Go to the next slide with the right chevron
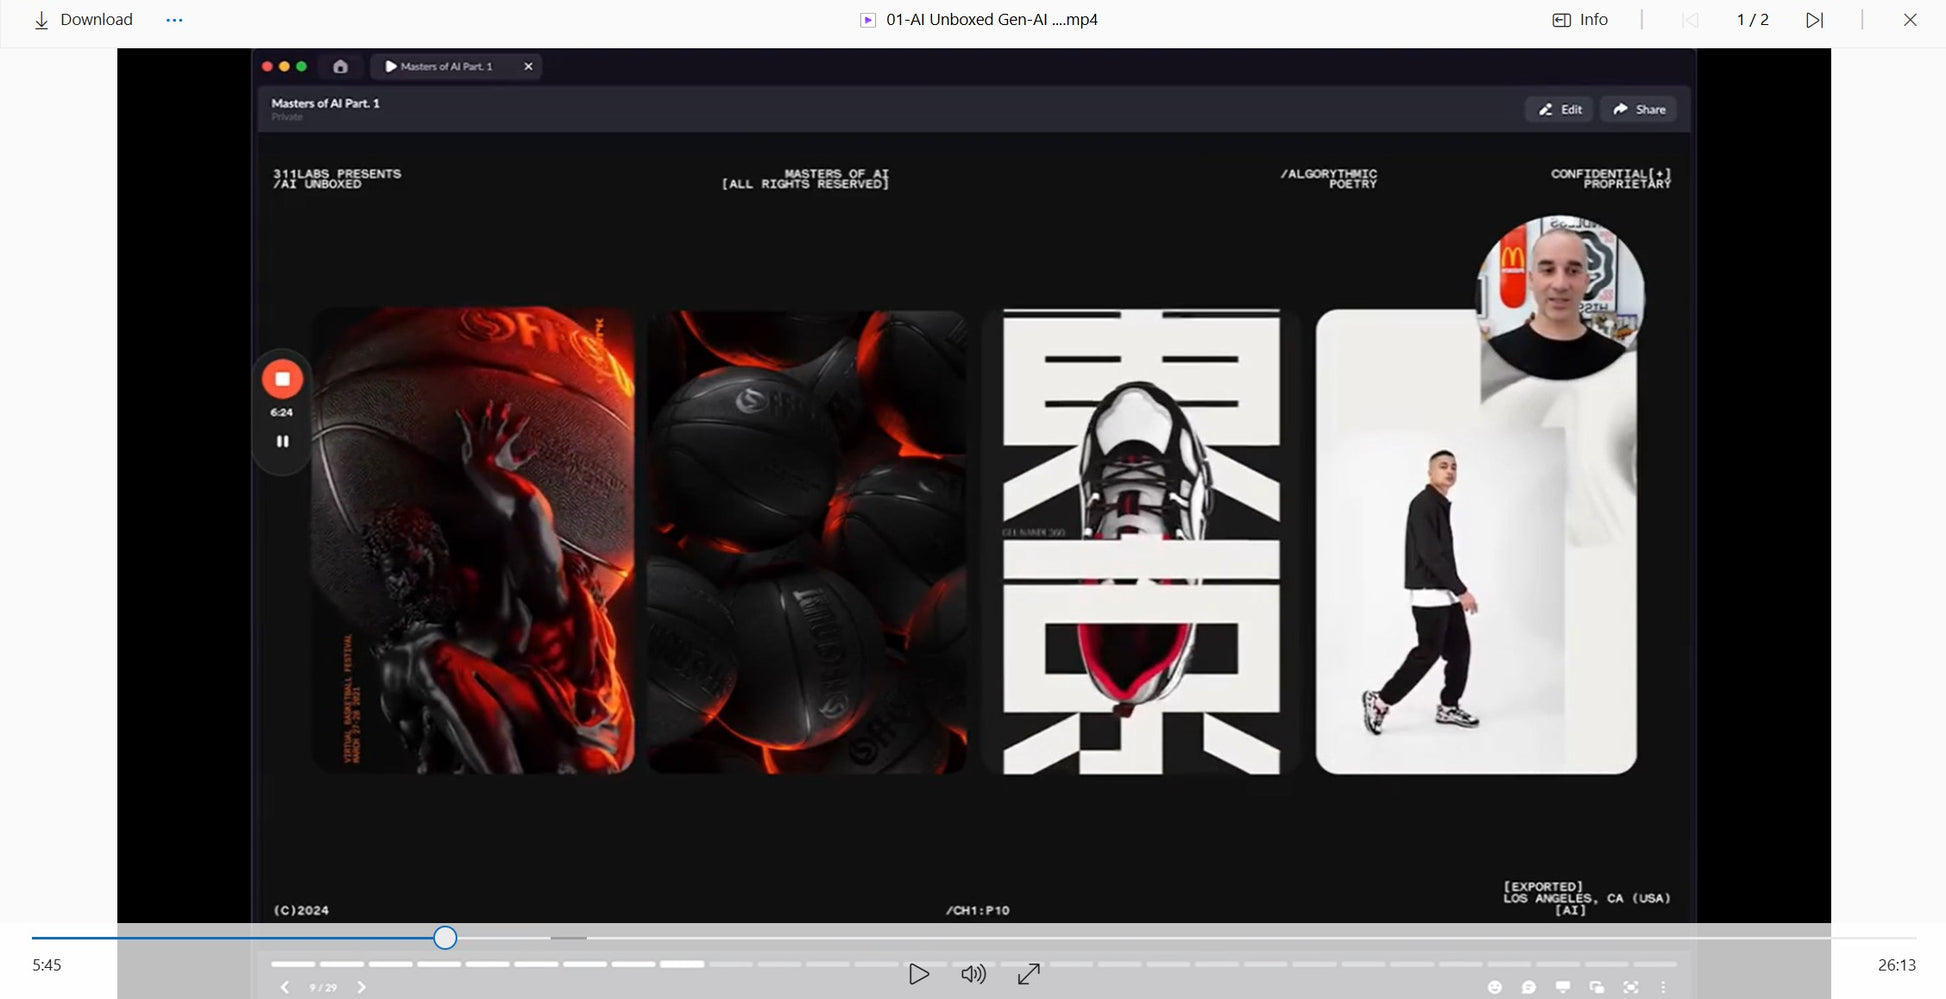1946x999 pixels. pos(361,987)
